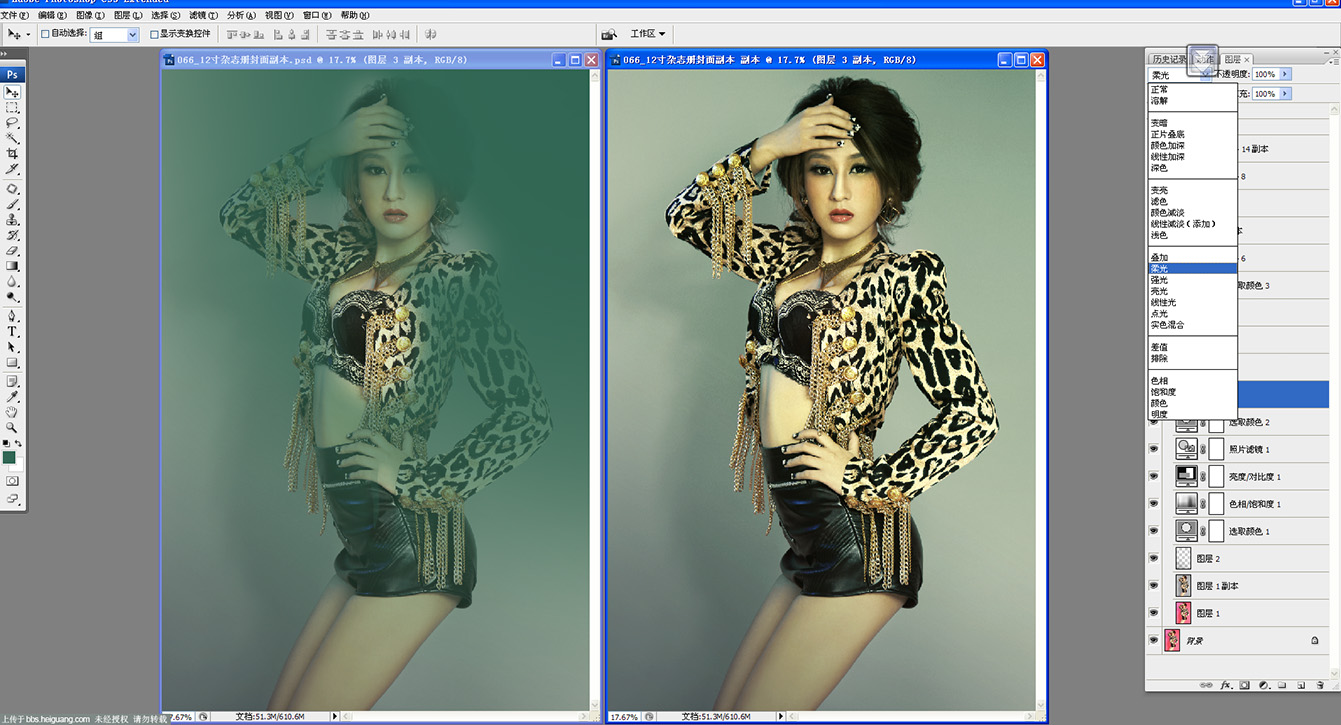Select the Notes tool
1341x725 pixels.
tap(12, 381)
